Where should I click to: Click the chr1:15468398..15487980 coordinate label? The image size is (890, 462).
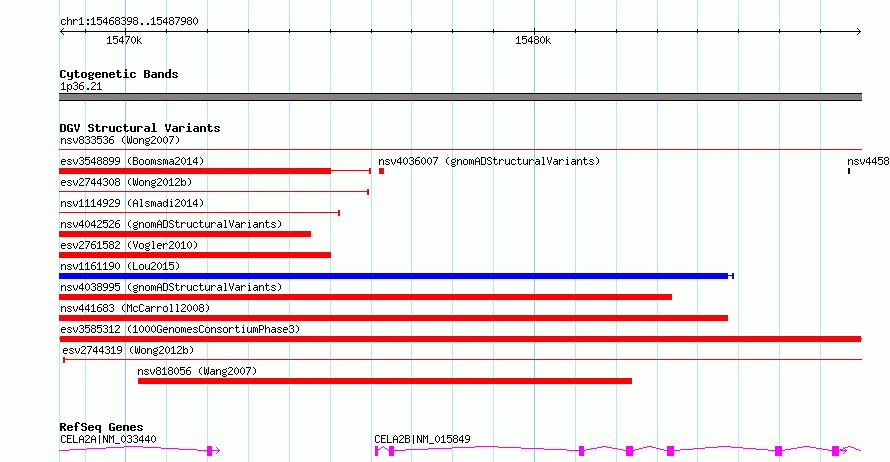pyautogui.click(x=129, y=21)
